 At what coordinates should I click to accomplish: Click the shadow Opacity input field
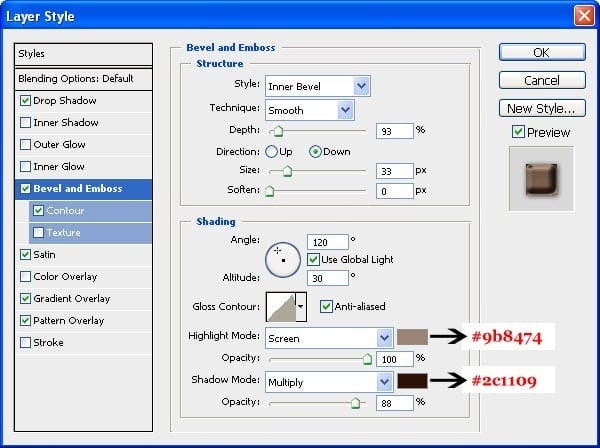tap(395, 403)
